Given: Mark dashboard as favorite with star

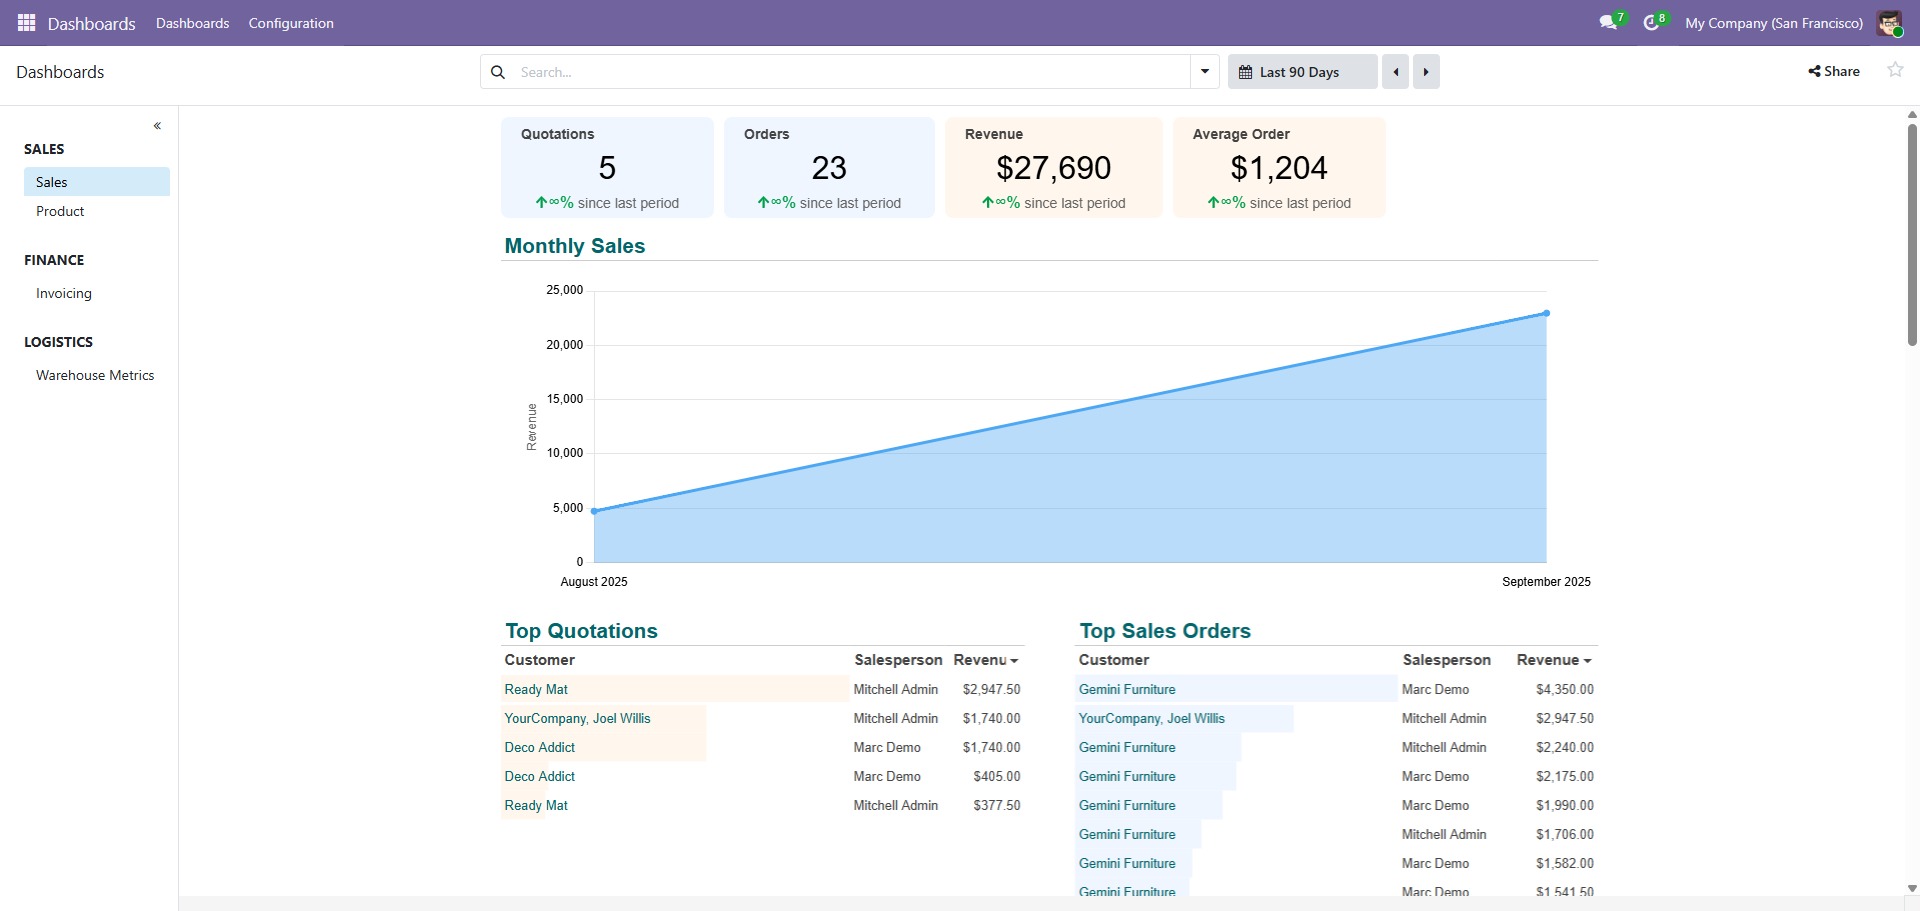Looking at the screenshot, I should [1895, 70].
